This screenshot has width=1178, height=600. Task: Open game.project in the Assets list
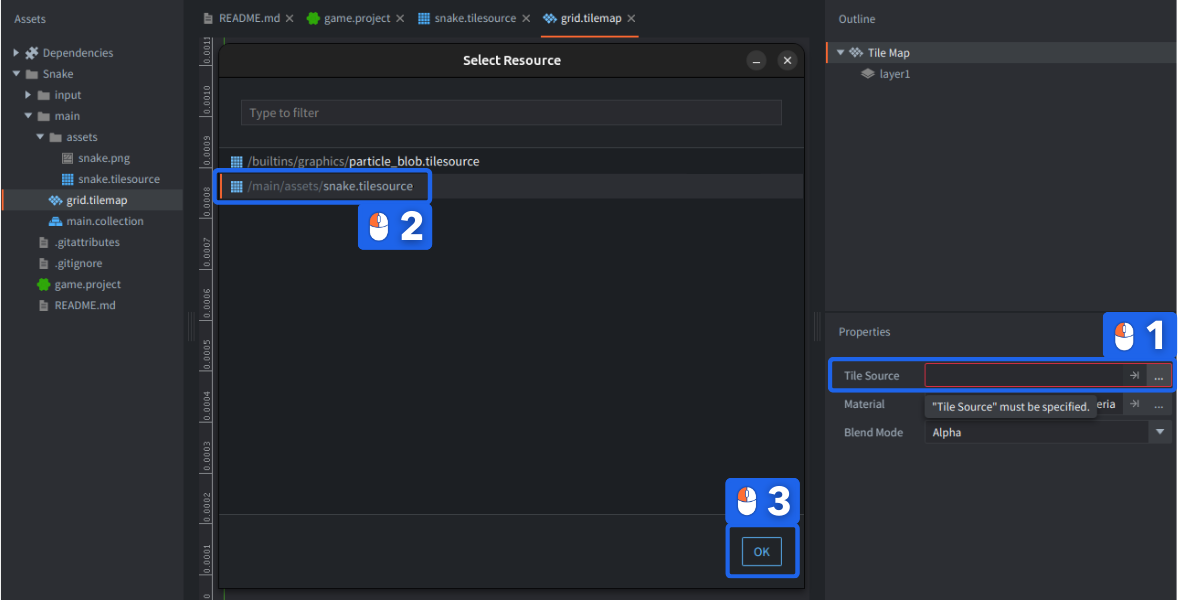(87, 284)
